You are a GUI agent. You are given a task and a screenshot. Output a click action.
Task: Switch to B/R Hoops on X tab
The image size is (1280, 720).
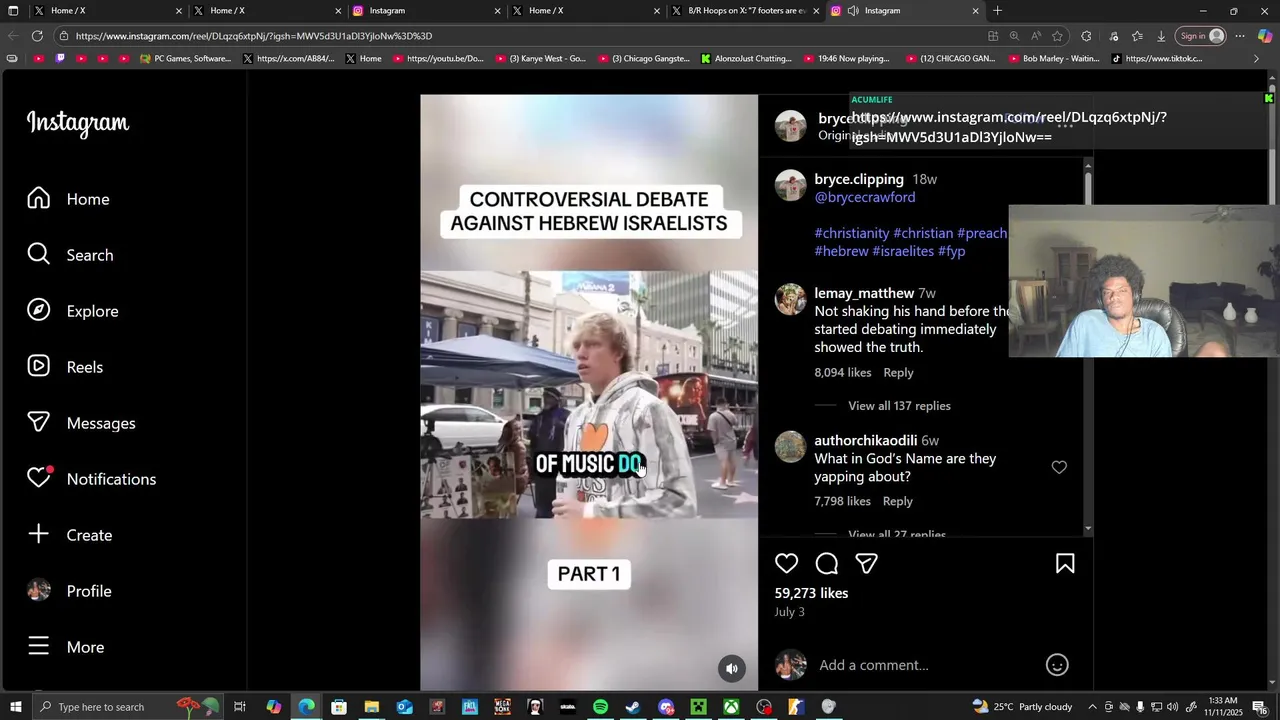[747, 11]
